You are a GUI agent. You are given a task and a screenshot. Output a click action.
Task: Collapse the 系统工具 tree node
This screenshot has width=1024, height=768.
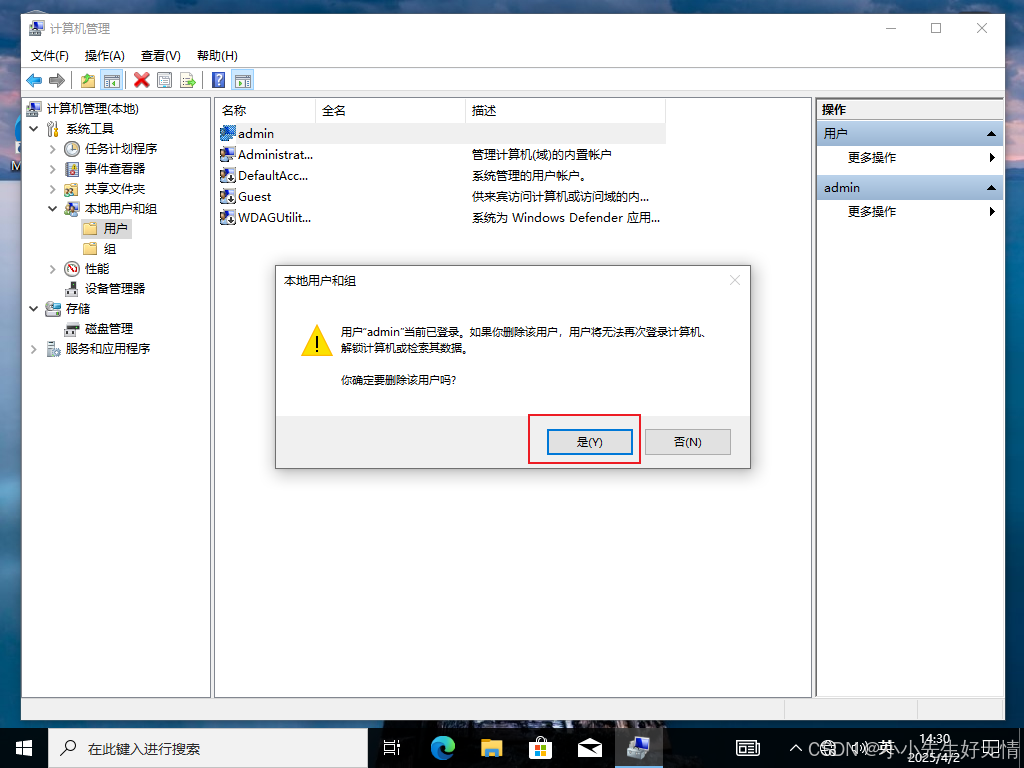tap(34, 129)
